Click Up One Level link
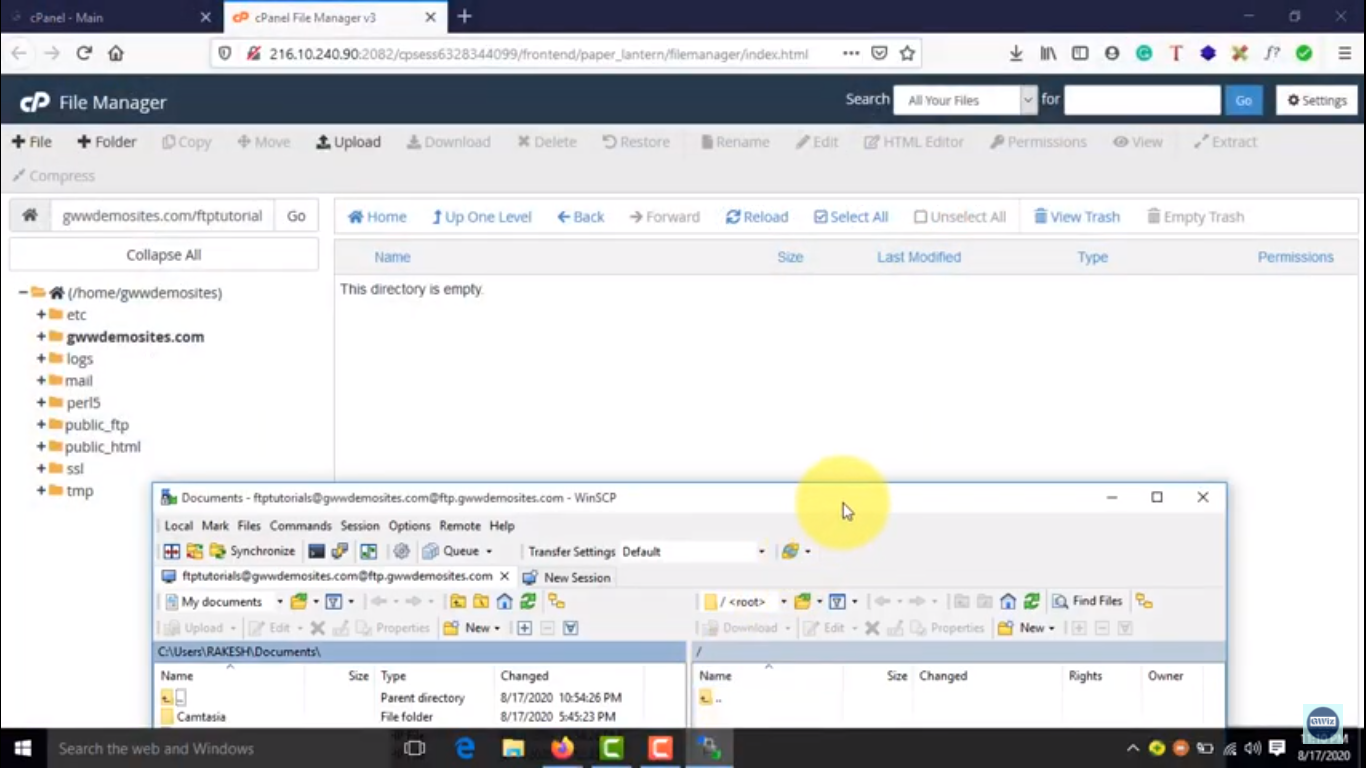 482,217
